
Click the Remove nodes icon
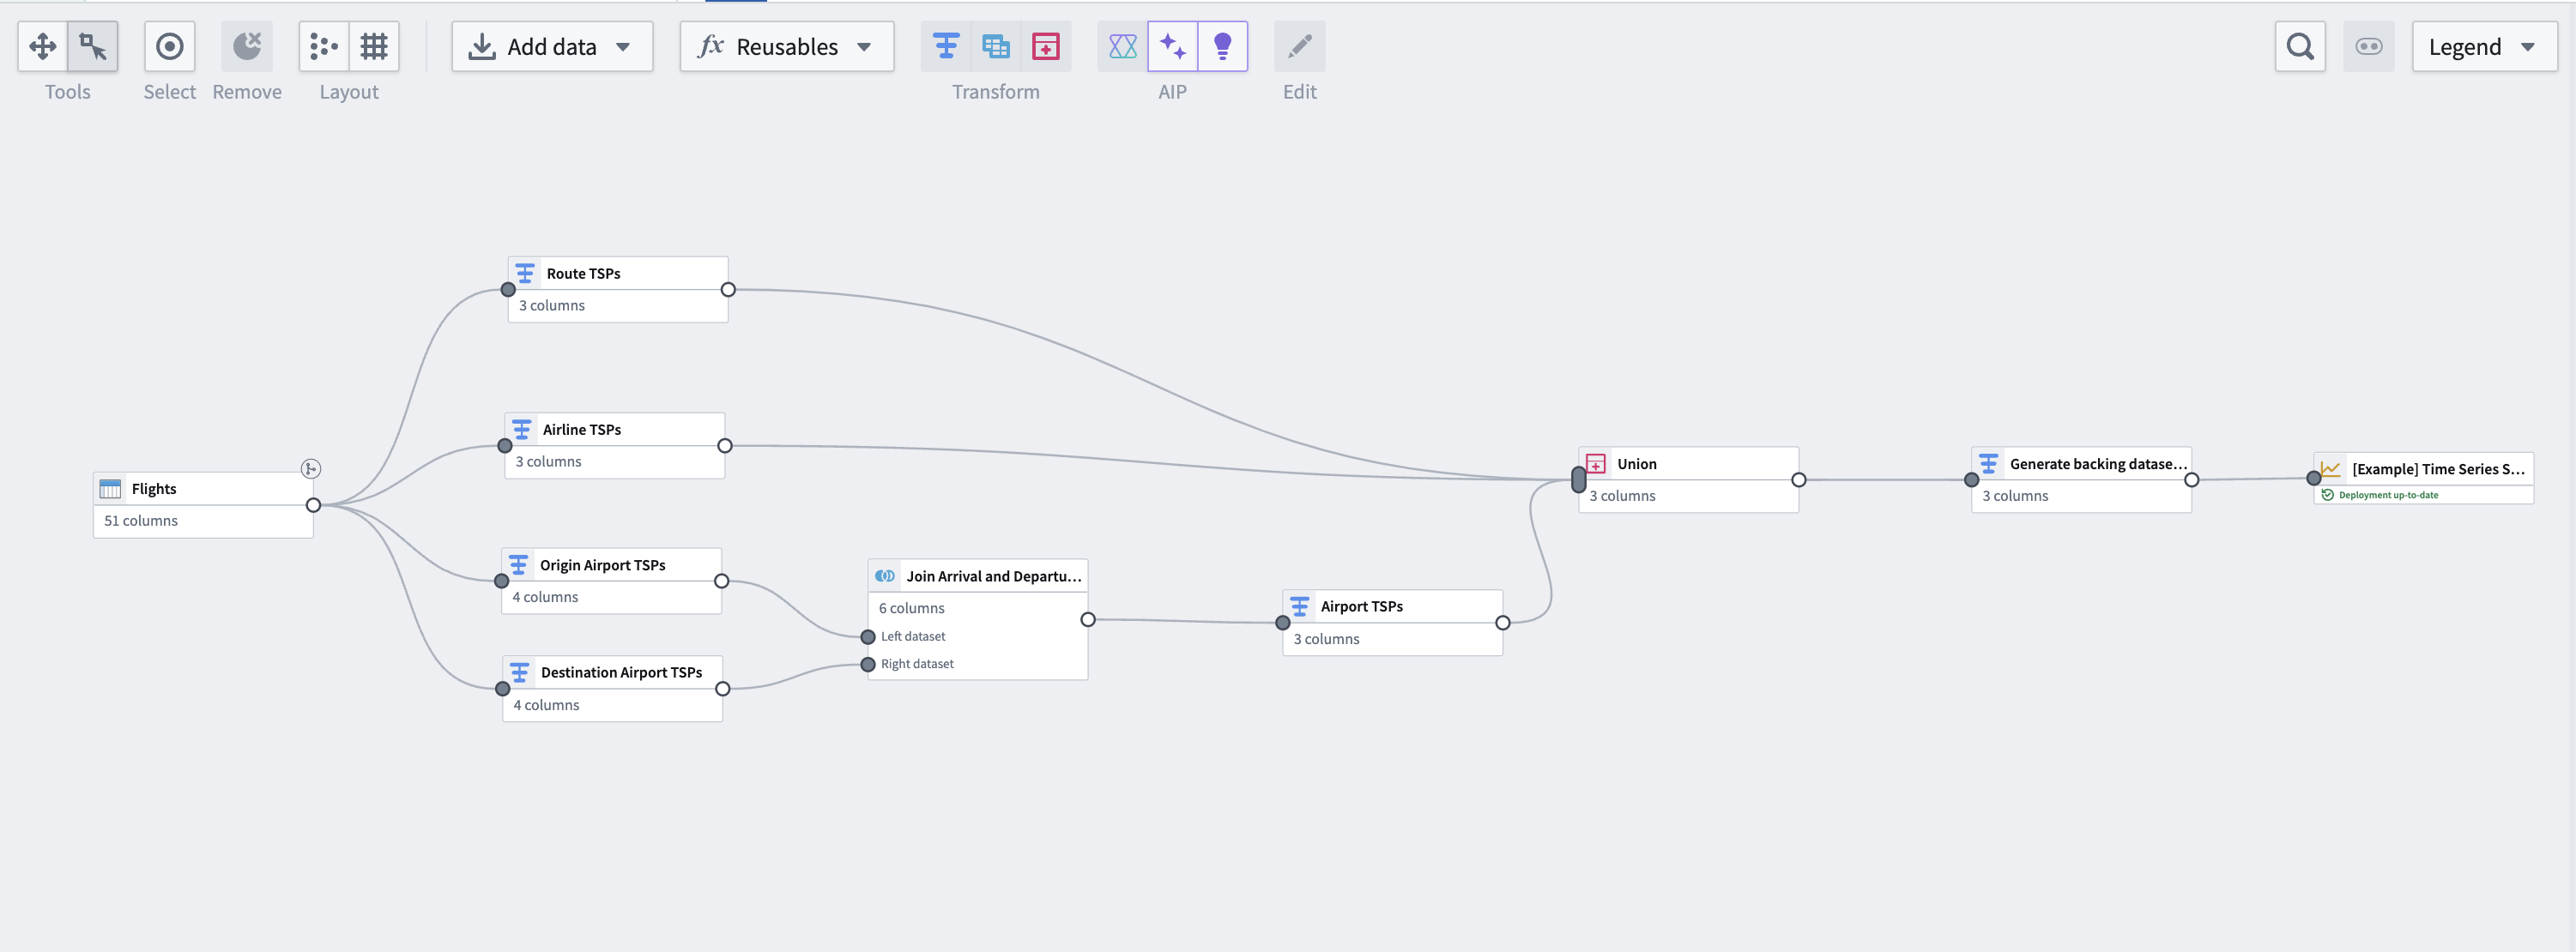point(247,46)
